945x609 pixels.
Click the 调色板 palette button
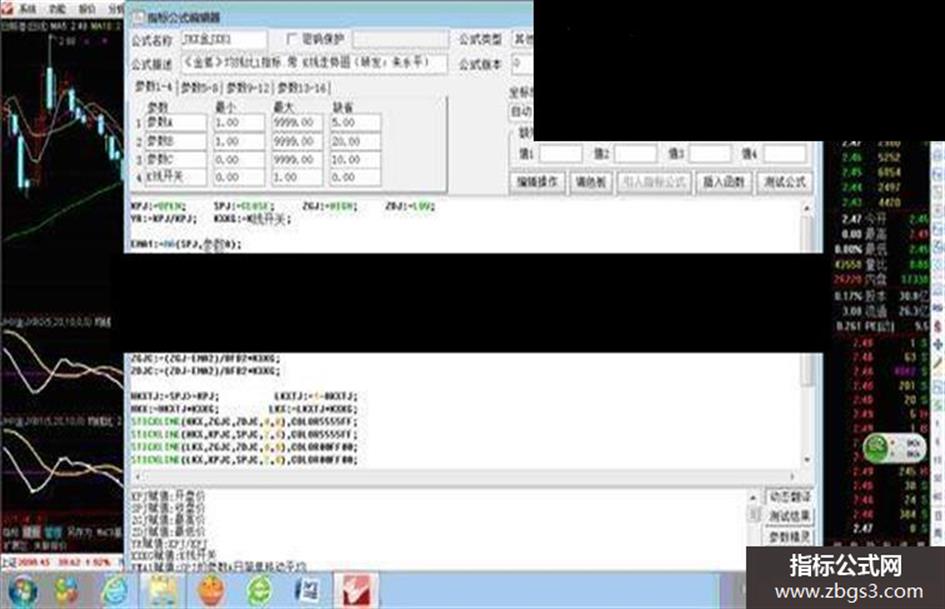[x=591, y=181]
